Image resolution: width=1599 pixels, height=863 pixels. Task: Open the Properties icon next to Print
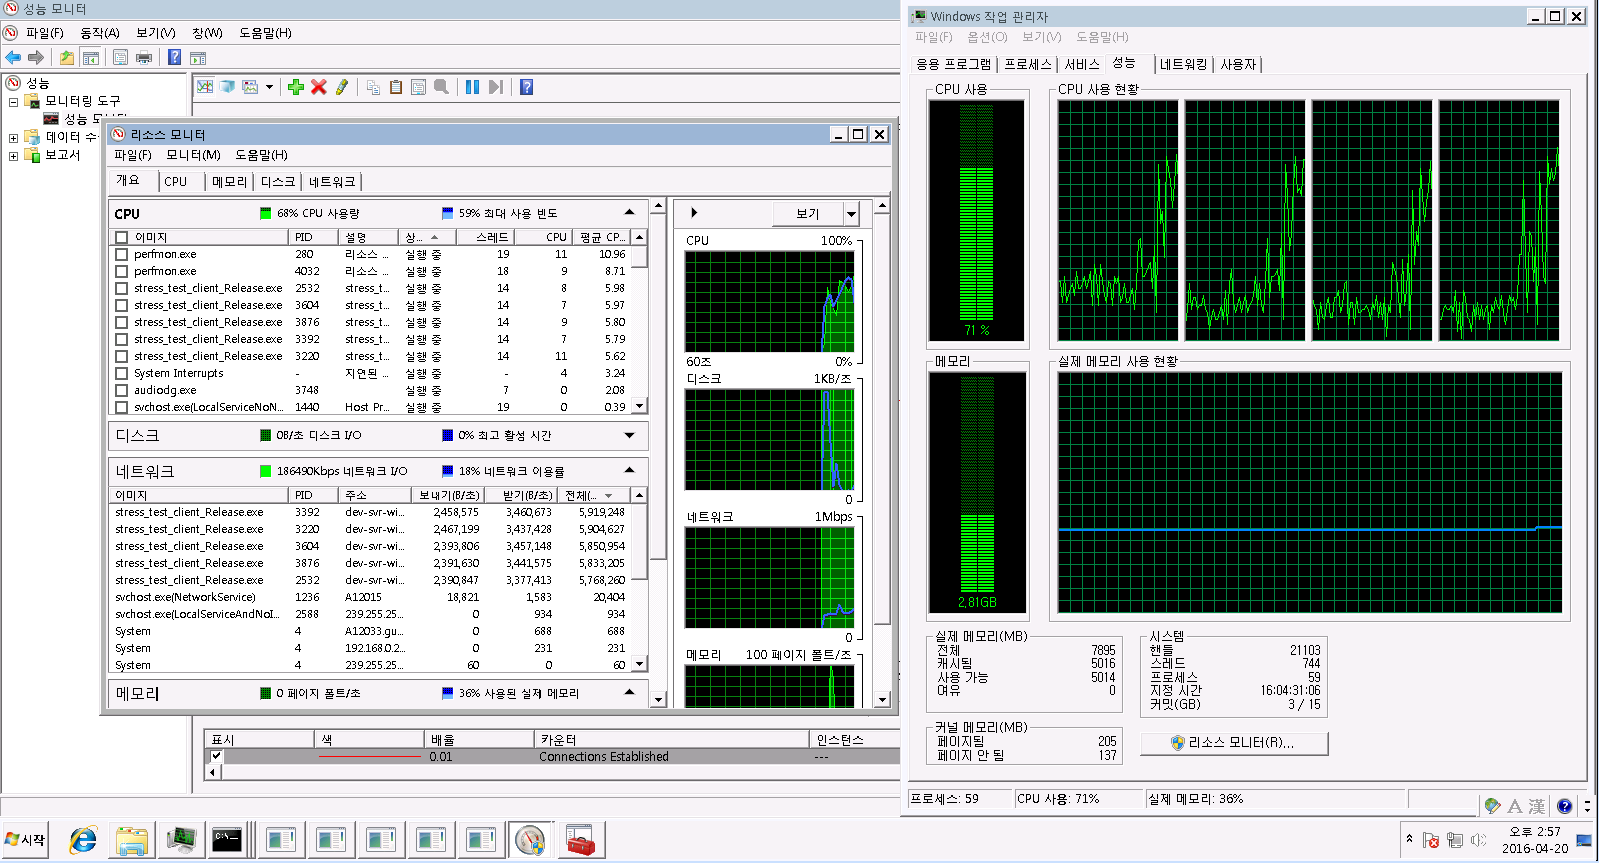pos(120,58)
